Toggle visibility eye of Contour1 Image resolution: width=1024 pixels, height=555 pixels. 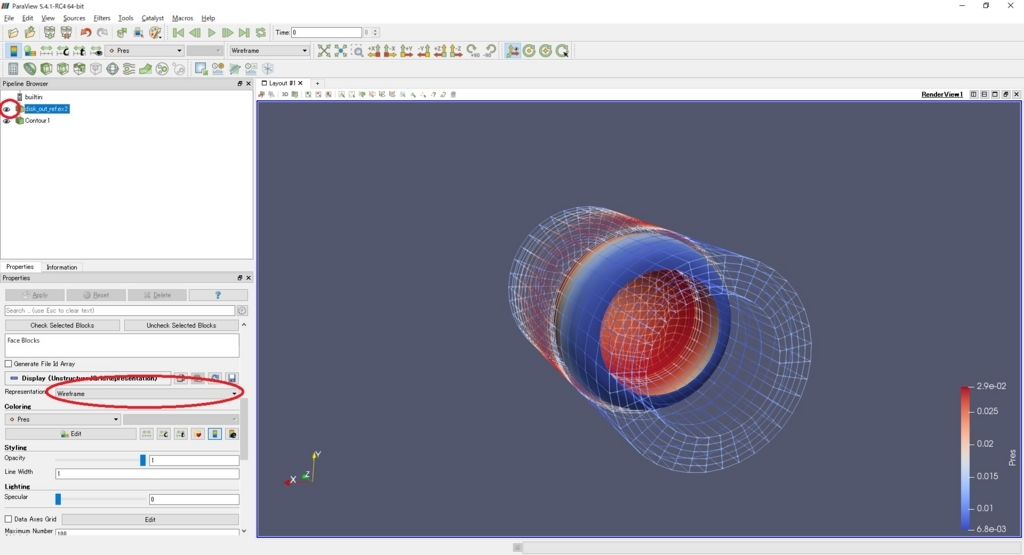pos(7,121)
